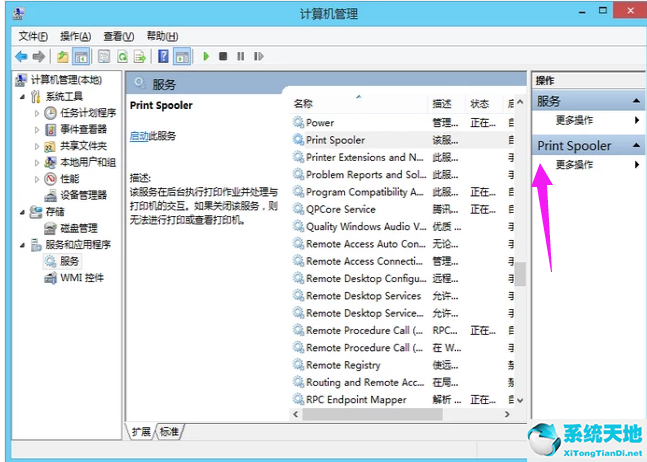Select Device Manager (设备管理器) icon
647x462 pixels.
tap(50, 195)
